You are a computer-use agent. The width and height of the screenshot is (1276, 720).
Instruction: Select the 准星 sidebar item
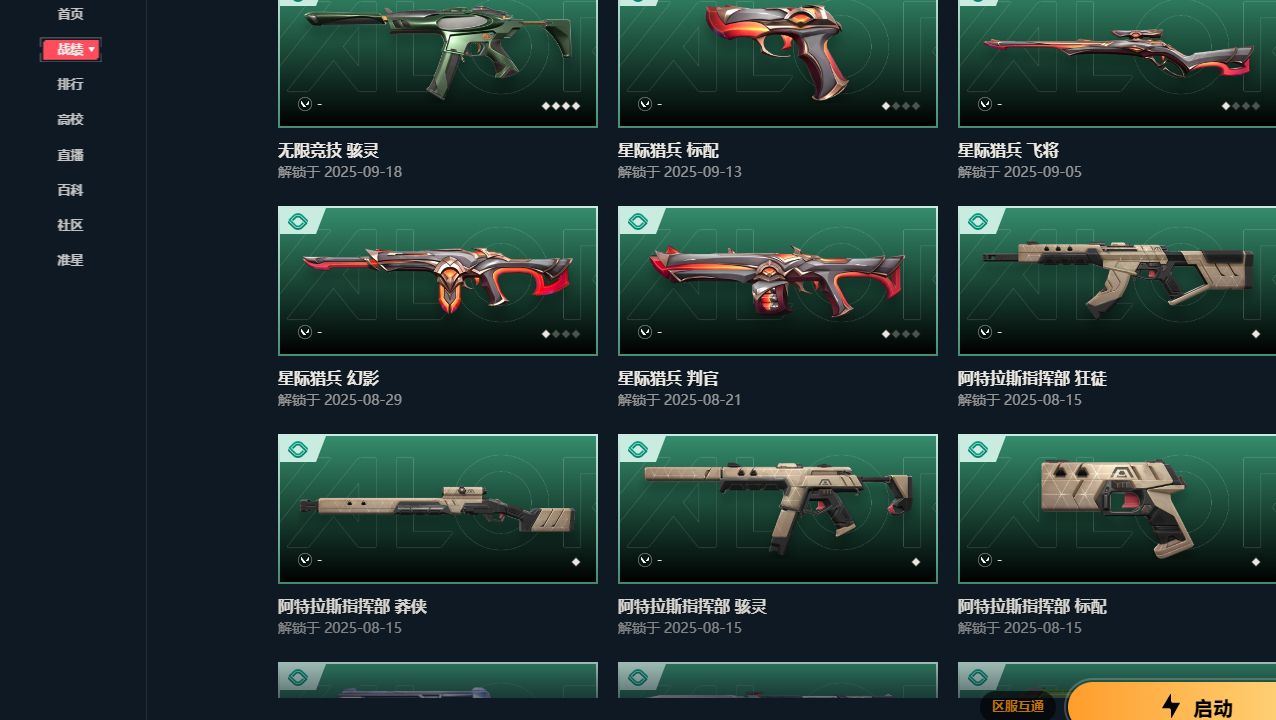click(70, 260)
